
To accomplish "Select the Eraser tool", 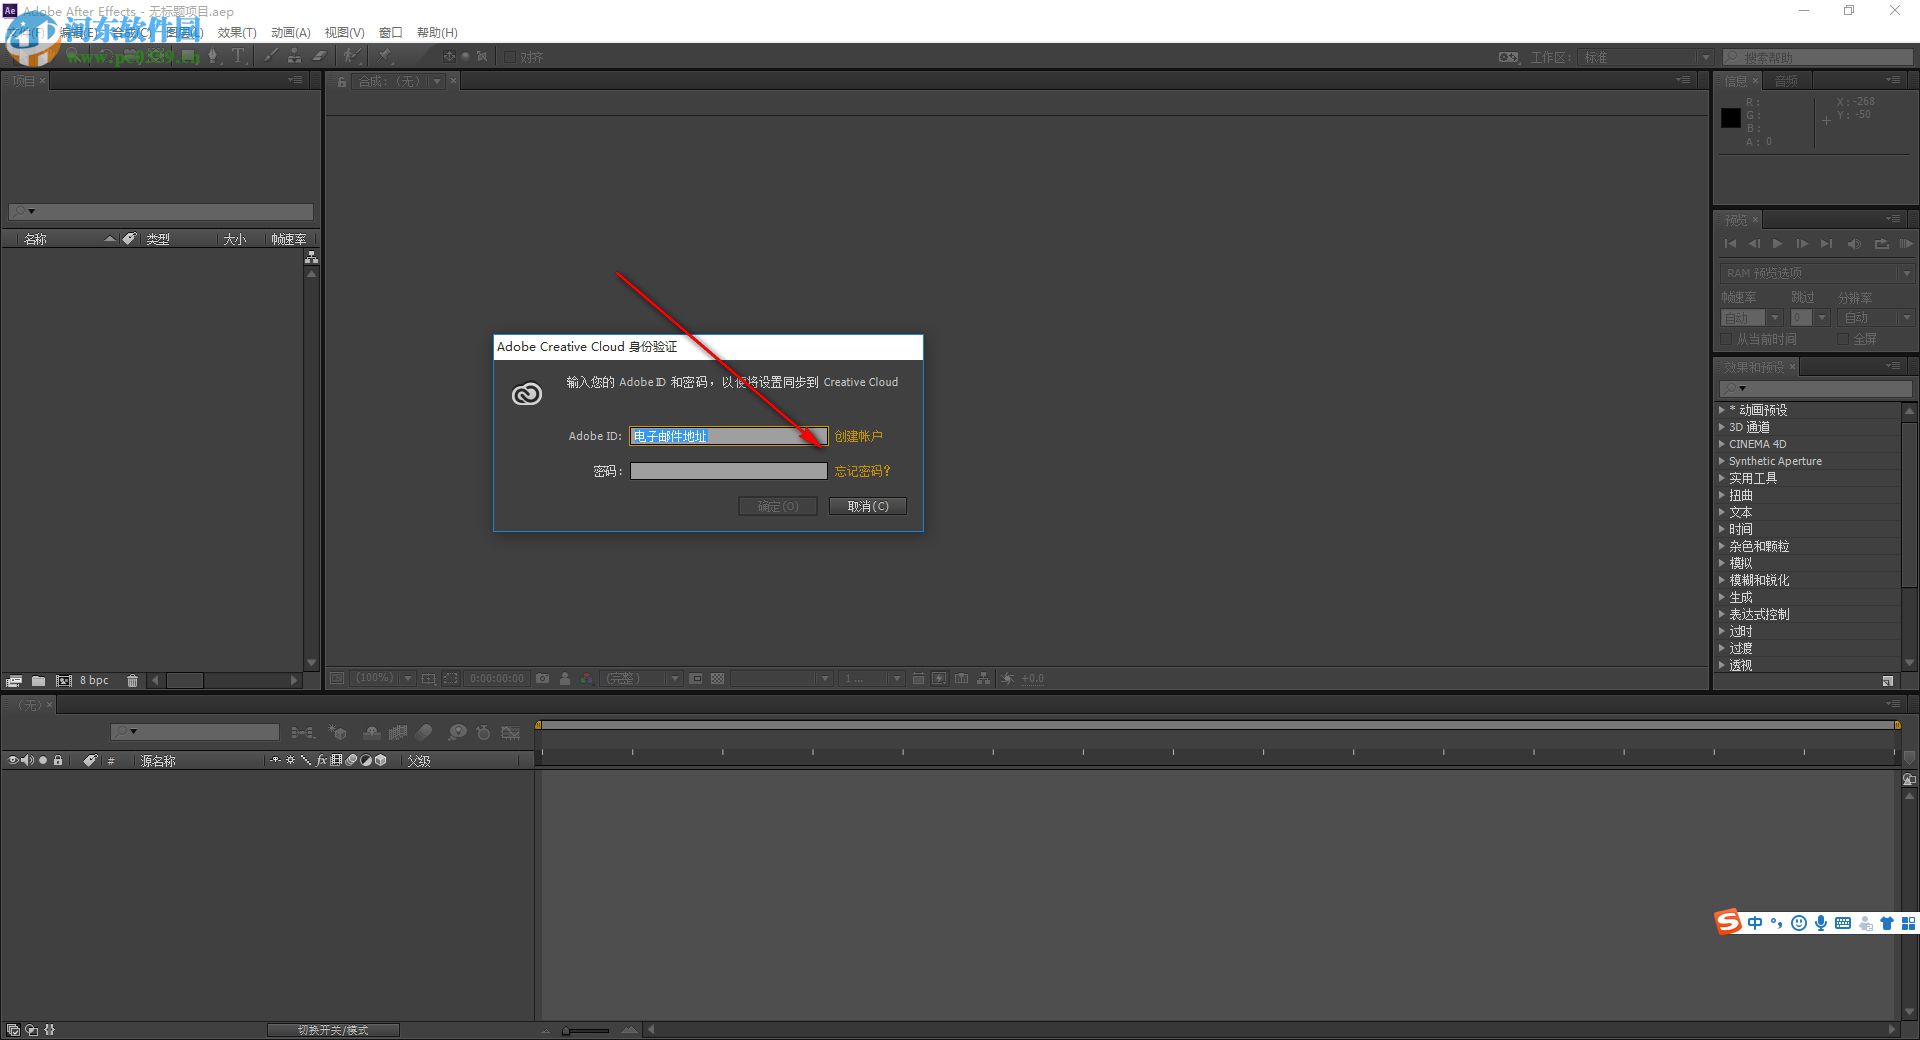I will point(320,57).
